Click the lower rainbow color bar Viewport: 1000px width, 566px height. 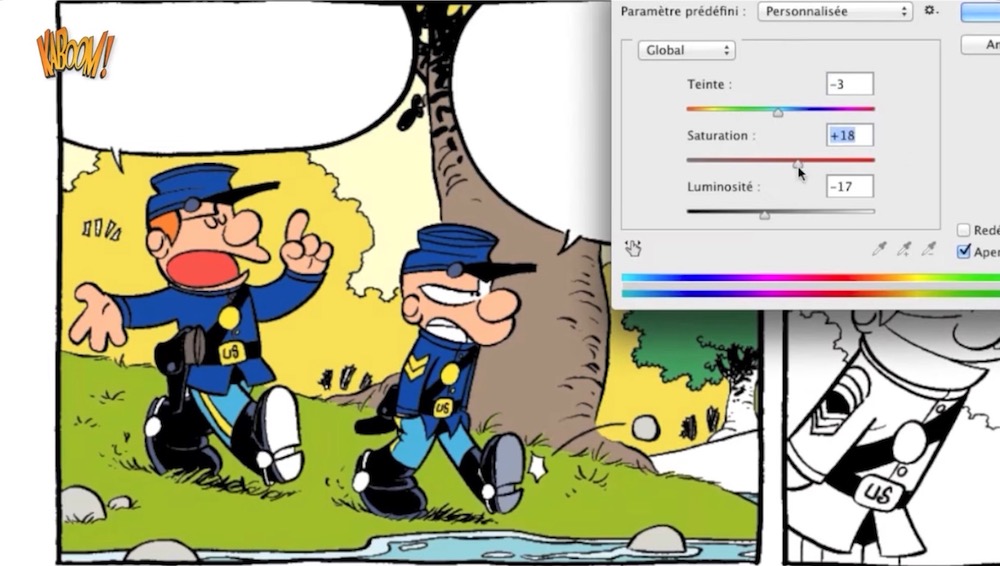(810, 294)
